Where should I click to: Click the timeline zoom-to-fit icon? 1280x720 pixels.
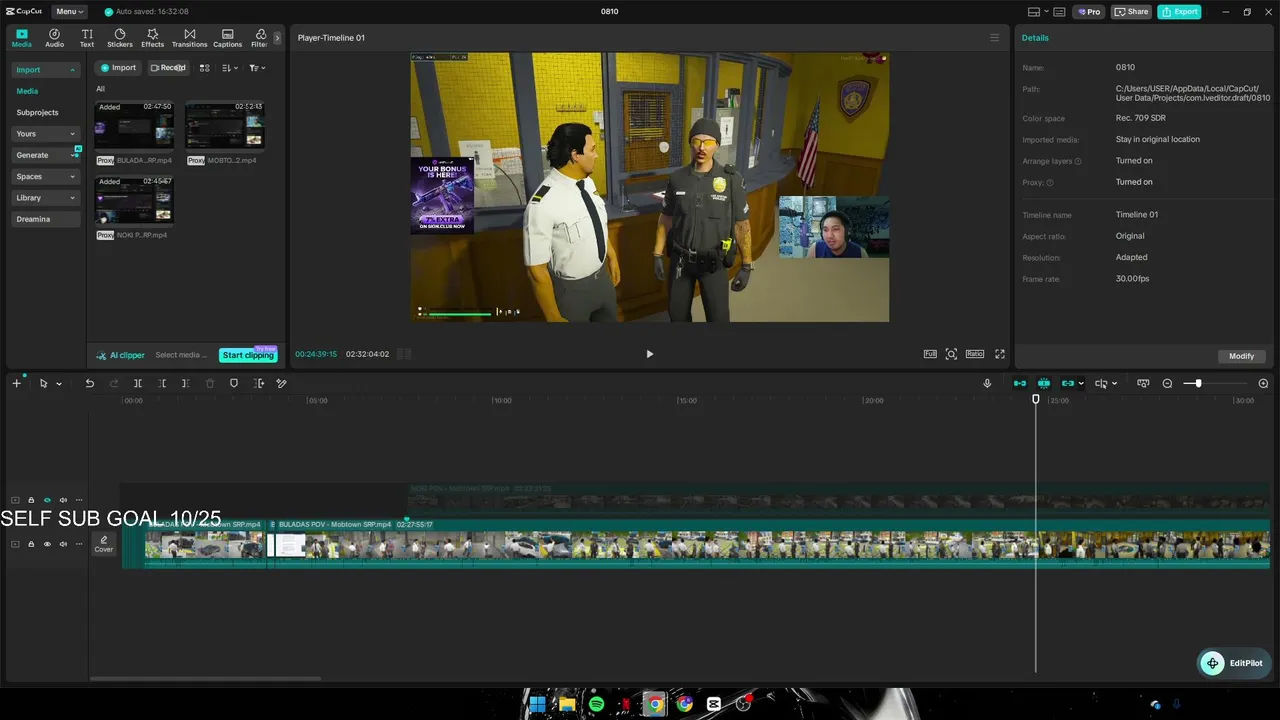(1143, 383)
